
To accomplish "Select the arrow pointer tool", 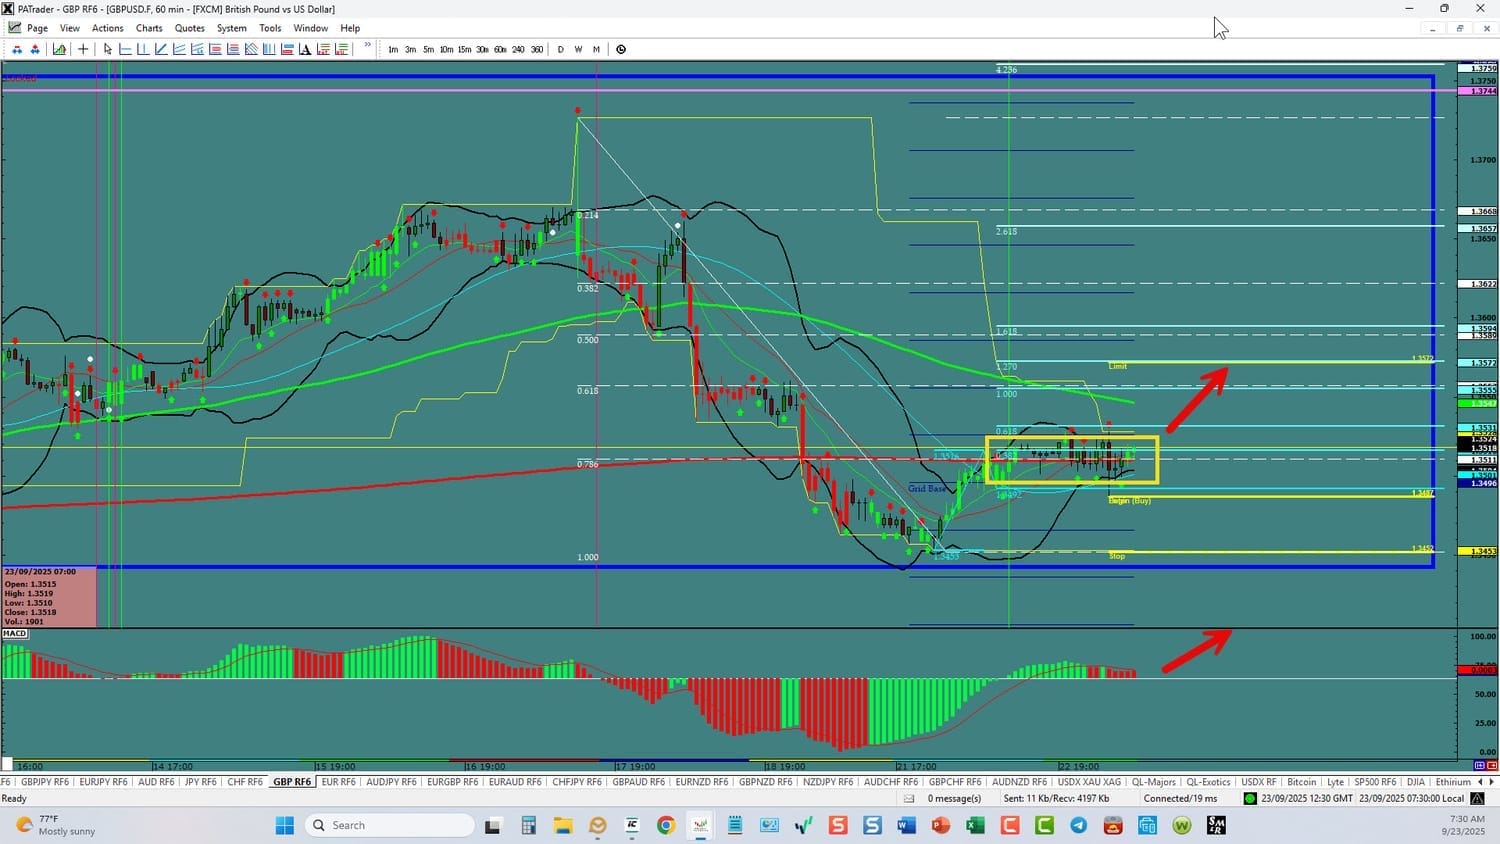I will click(x=108, y=49).
